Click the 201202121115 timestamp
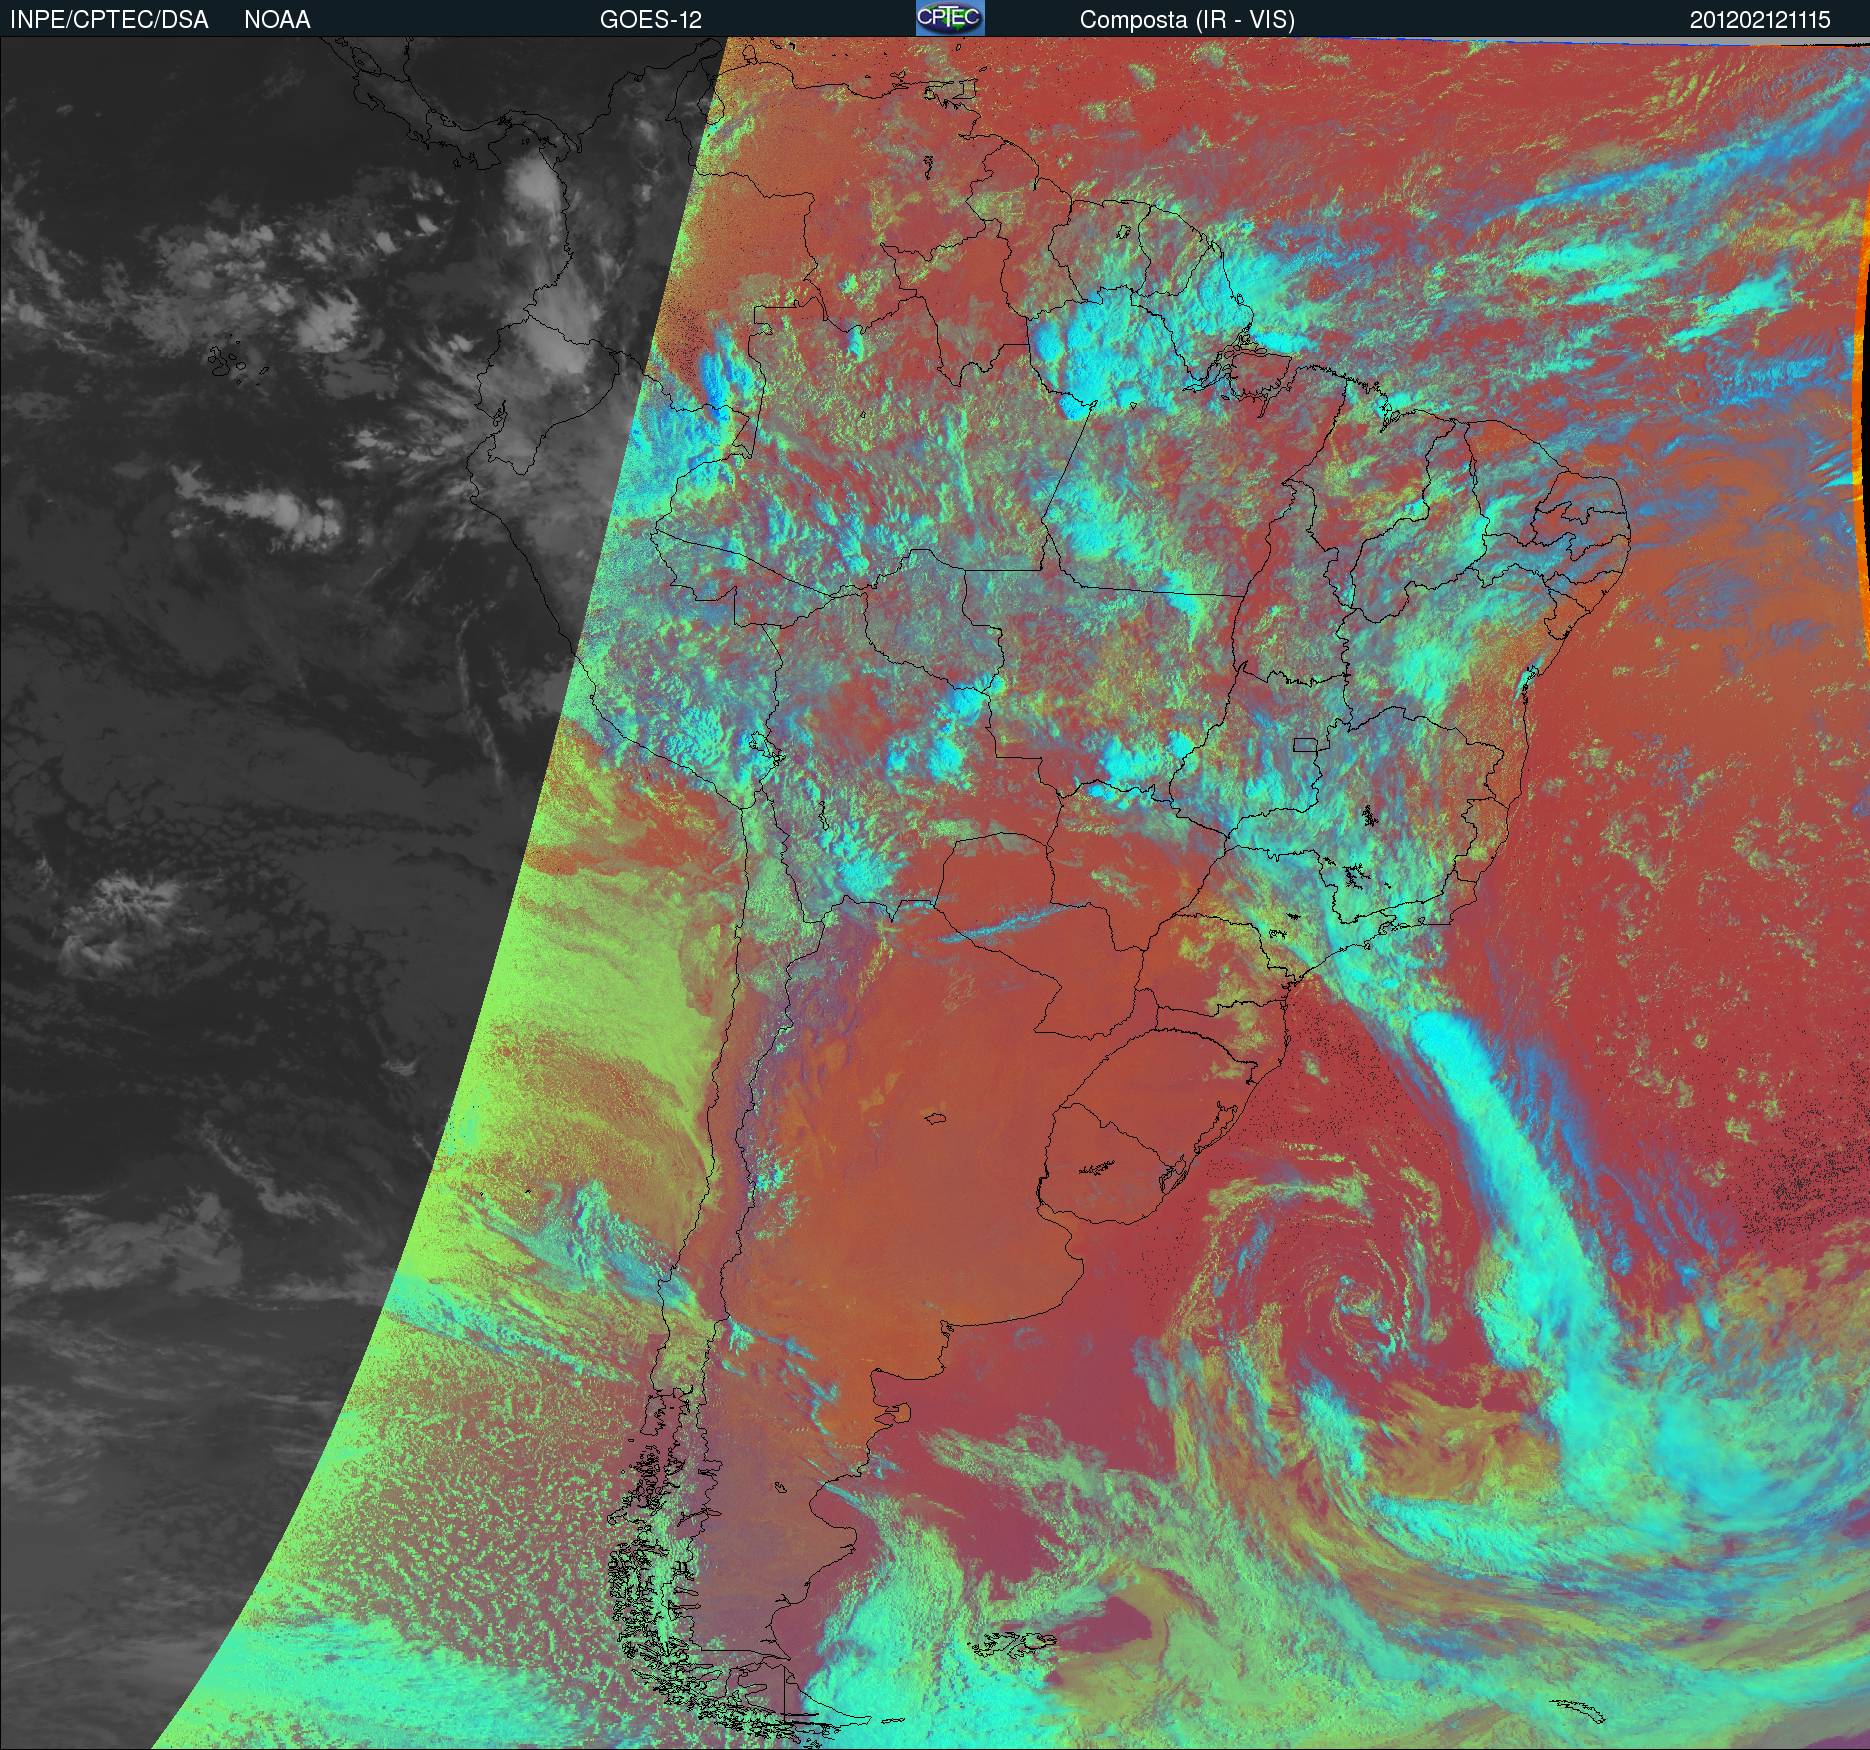This screenshot has height=1750, width=1870. click(1760, 20)
